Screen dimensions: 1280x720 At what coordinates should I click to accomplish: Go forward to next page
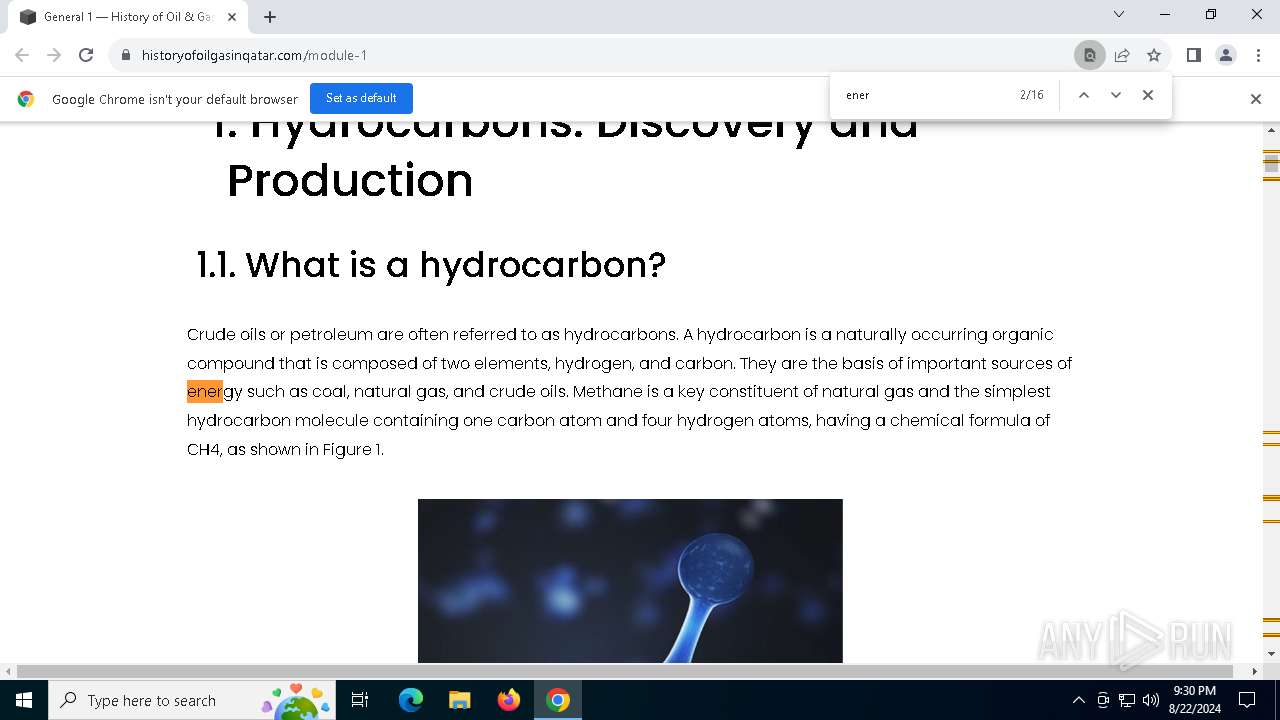pyautogui.click(x=54, y=55)
